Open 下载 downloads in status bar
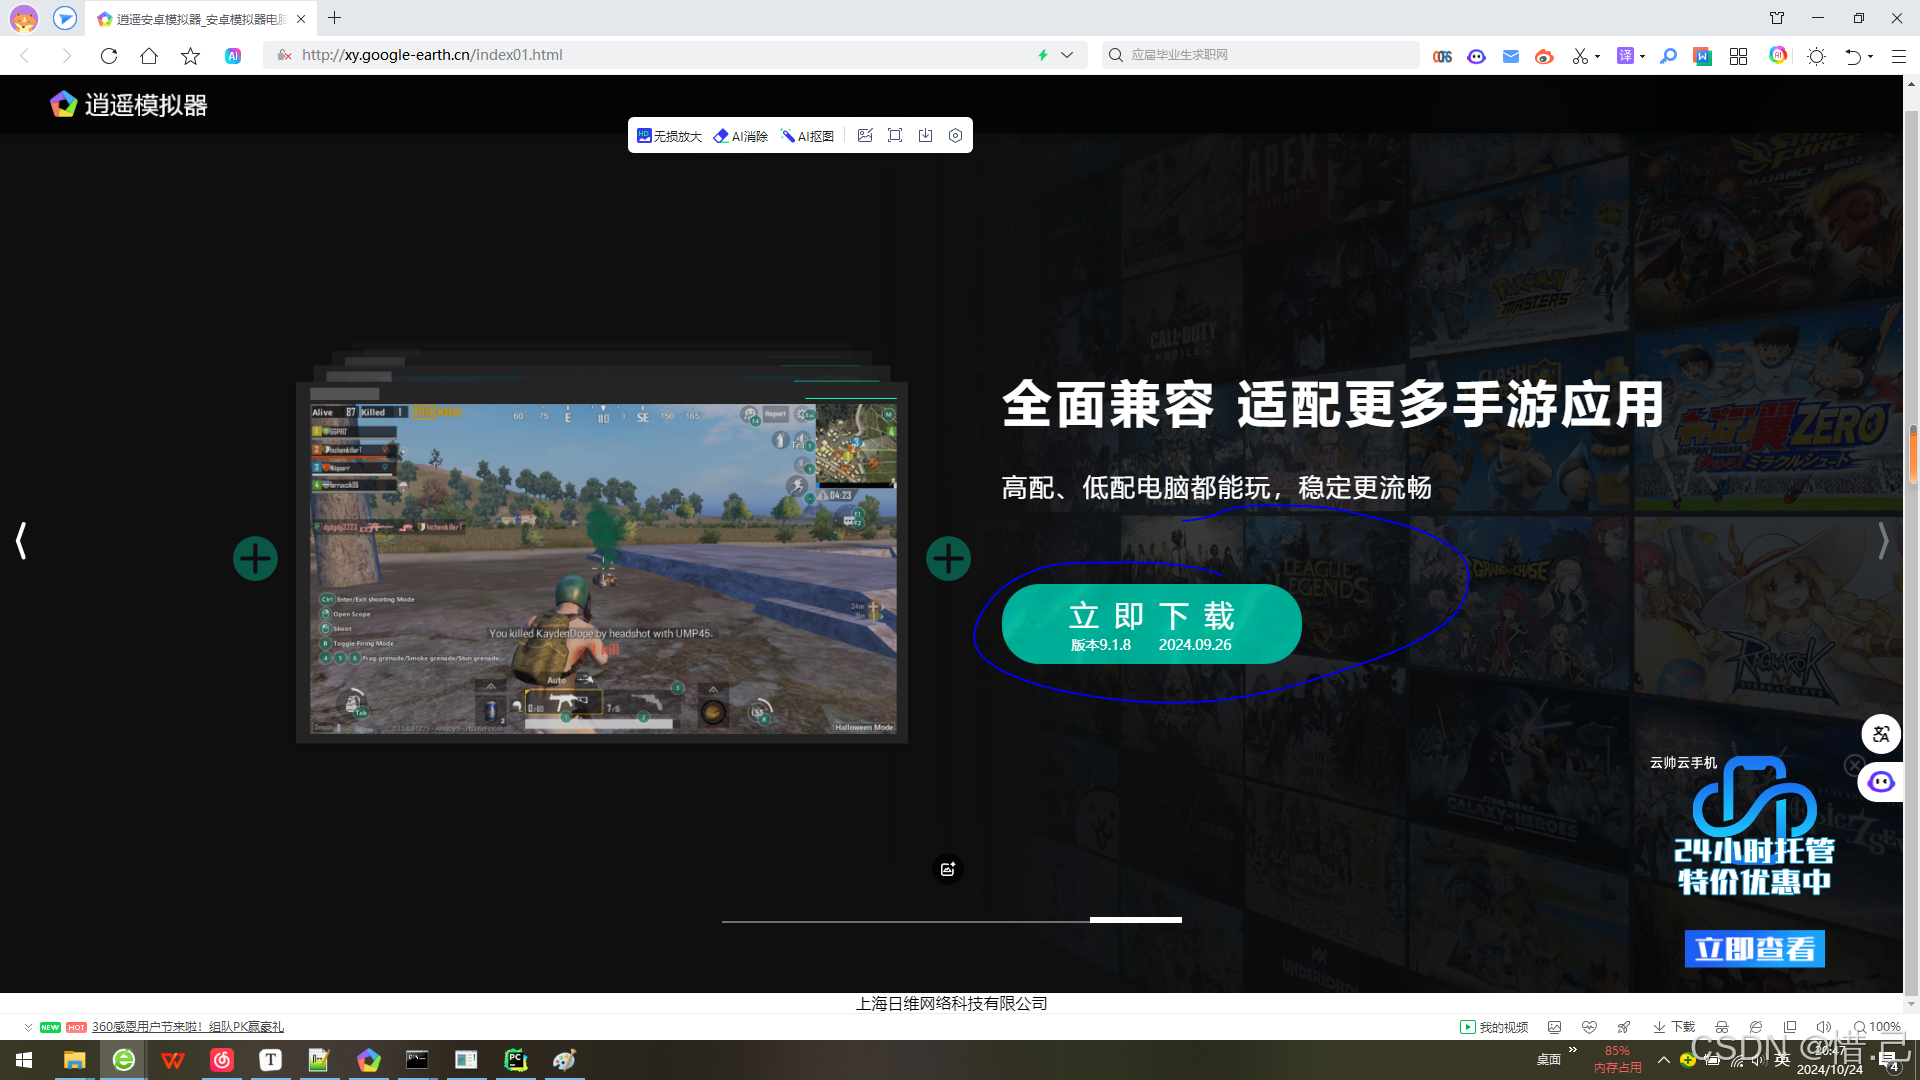The height and width of the screenshot is (1080, 1920). [1674, 1027]
